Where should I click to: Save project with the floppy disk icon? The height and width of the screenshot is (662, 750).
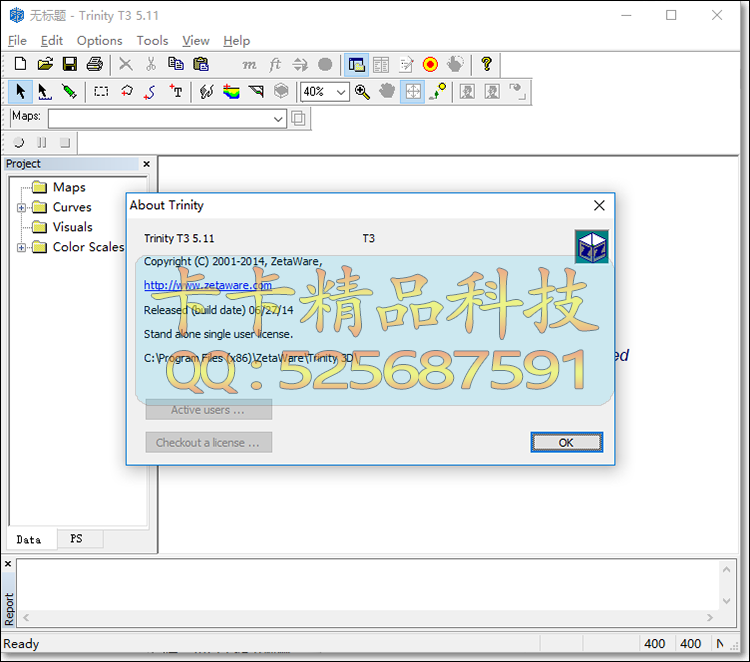(70, 64)
